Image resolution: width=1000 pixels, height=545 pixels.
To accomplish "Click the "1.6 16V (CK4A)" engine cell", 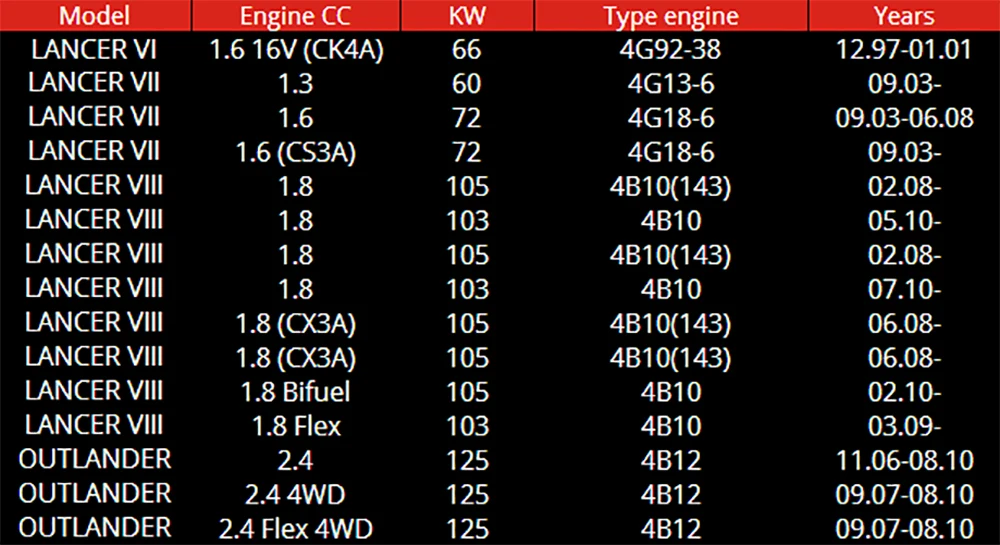I will (297, 50).
